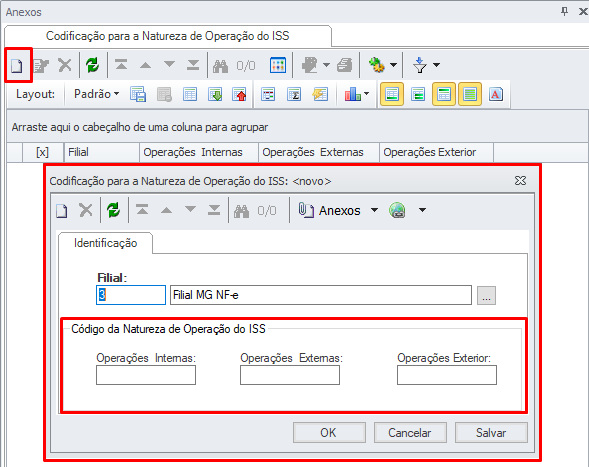Click New icon in dialog toolbar

[x=62, y=211]
